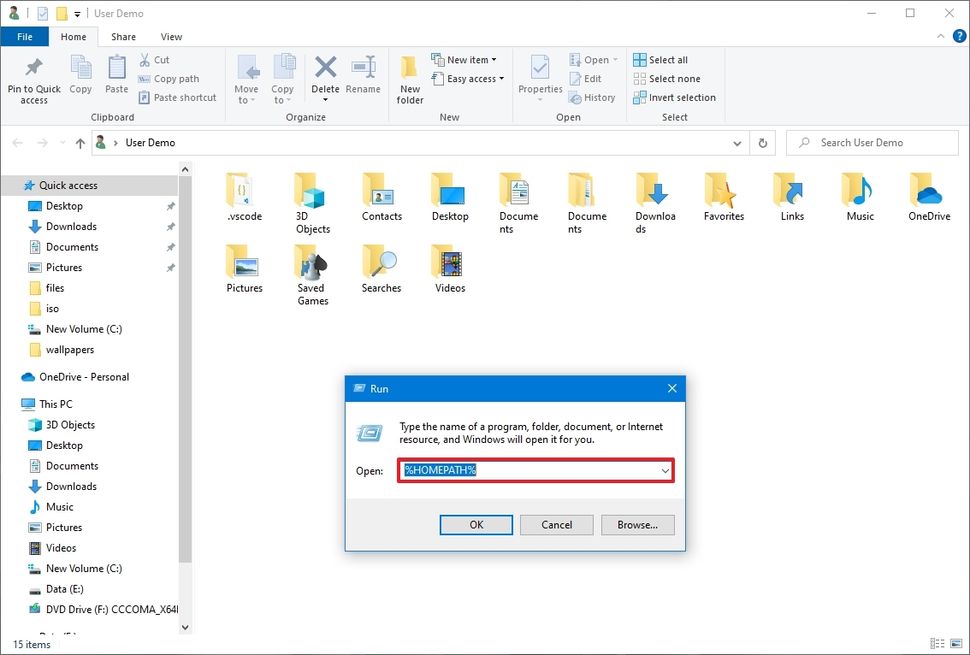Switch to the View ribbon tab
This screenshot has height=655, width=970.
coord(171,36)
